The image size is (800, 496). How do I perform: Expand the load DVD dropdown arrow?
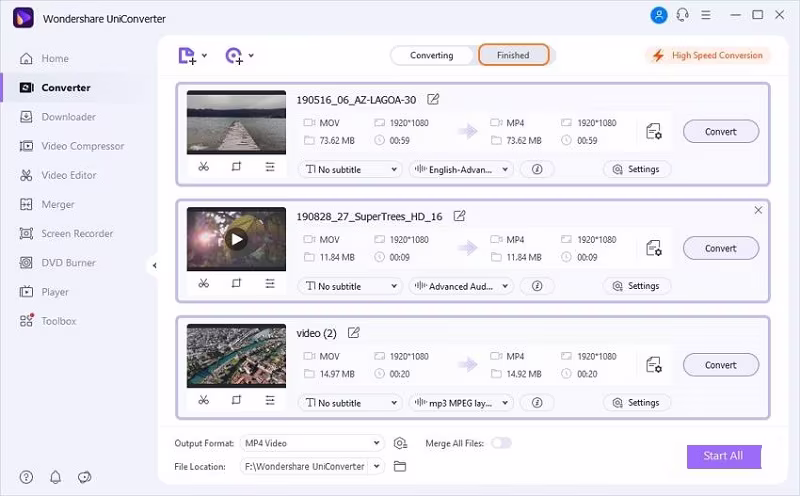click(x=252, y=56)
